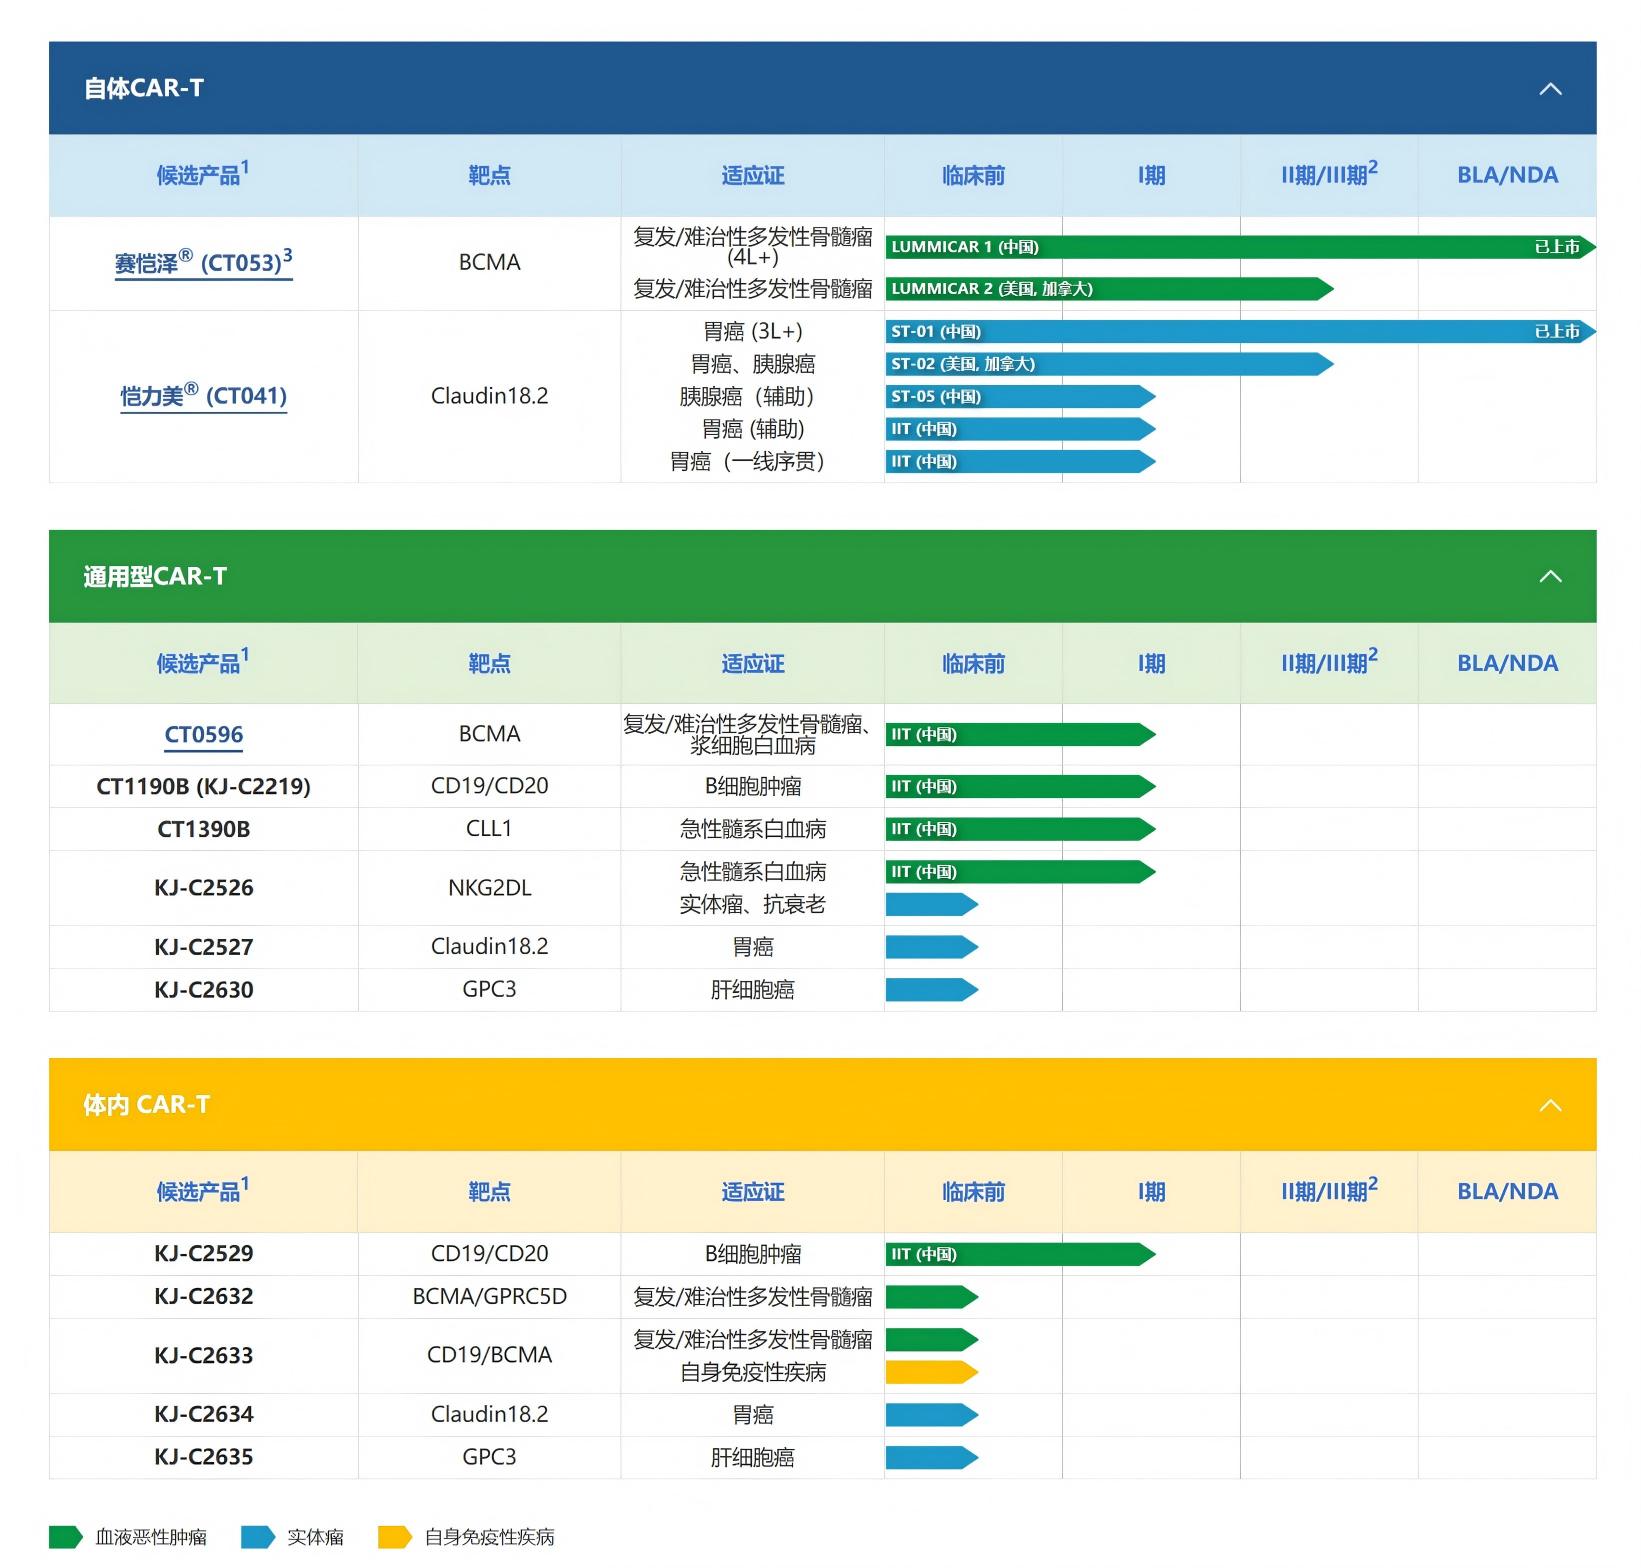Select the KJ-C2630 product name
The width and height of the screenshot is (1641, 1568).
tap(204, 990)
